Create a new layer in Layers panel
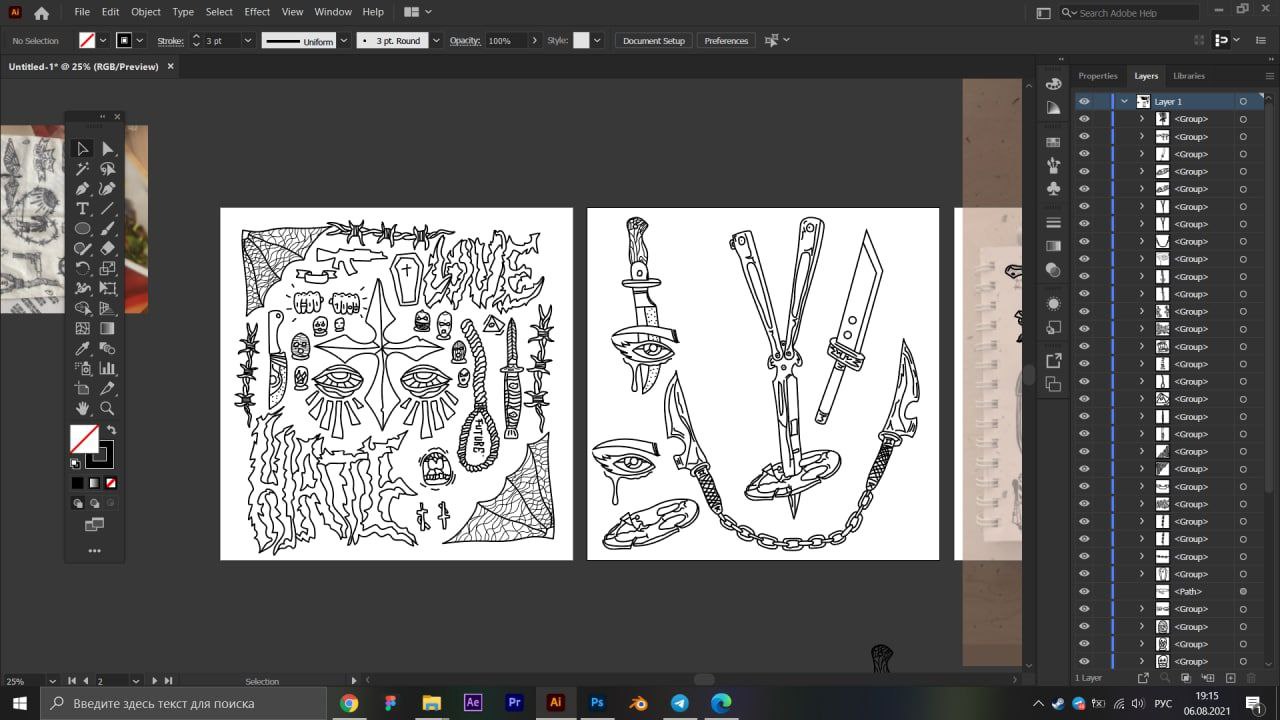The width and height of the screenshot is (1280, 720). (1231, 678)
